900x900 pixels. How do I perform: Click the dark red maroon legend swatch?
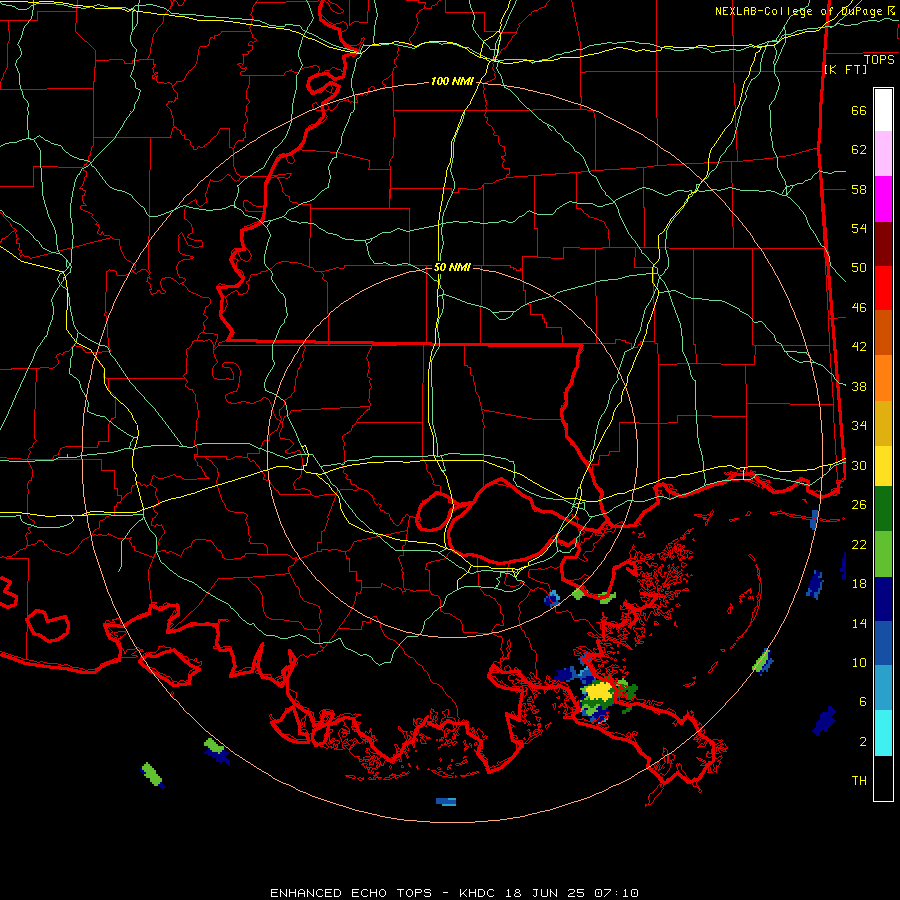(883, 244)
